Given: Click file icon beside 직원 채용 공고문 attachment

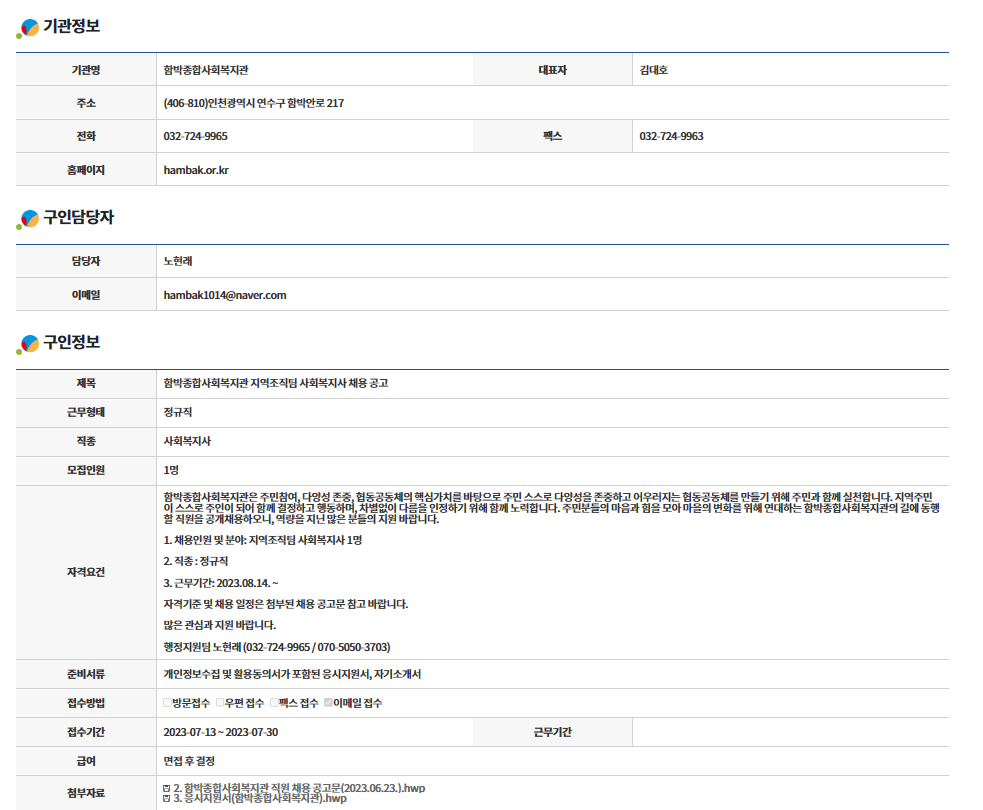Looking at the screenshot, I should (166, 789).
